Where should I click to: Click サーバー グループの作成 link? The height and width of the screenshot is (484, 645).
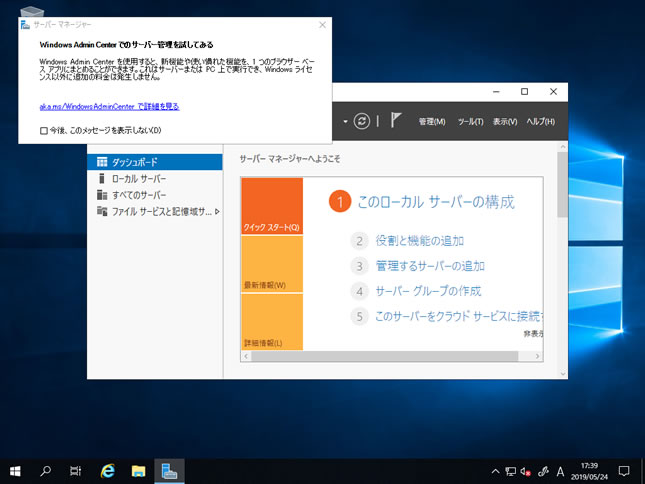(x=428, y=291)
